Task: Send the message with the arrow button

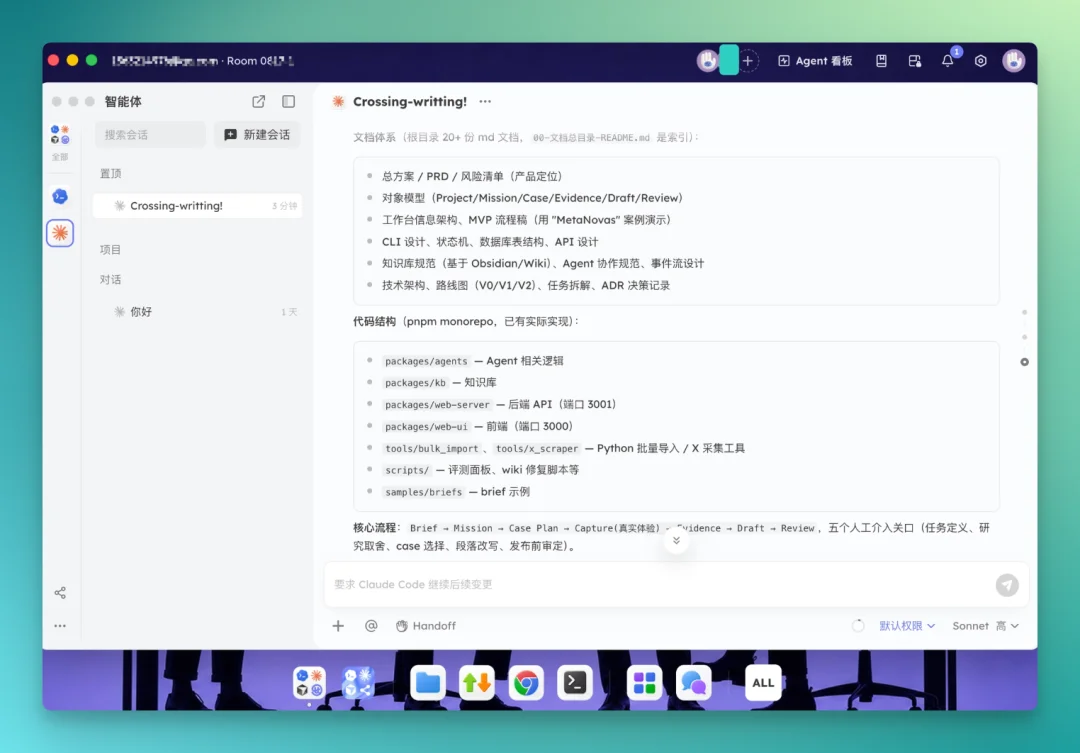Action: tap(1007, 585)
